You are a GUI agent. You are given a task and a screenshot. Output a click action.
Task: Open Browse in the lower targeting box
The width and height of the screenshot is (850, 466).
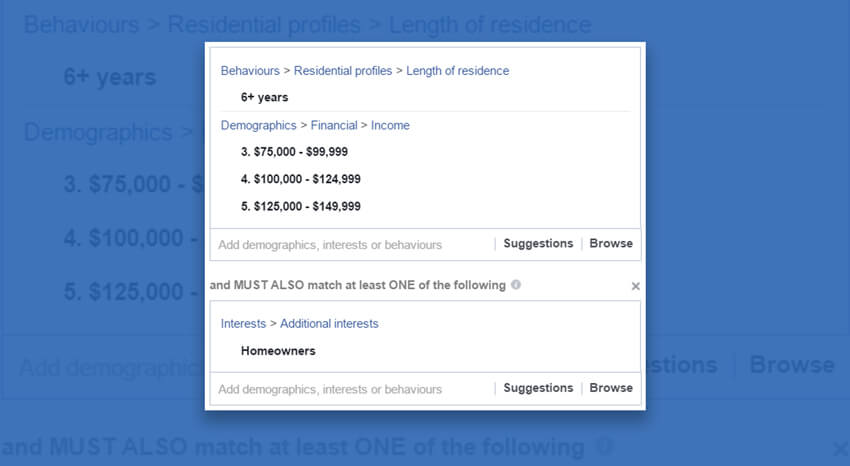(x=611, y=388)
